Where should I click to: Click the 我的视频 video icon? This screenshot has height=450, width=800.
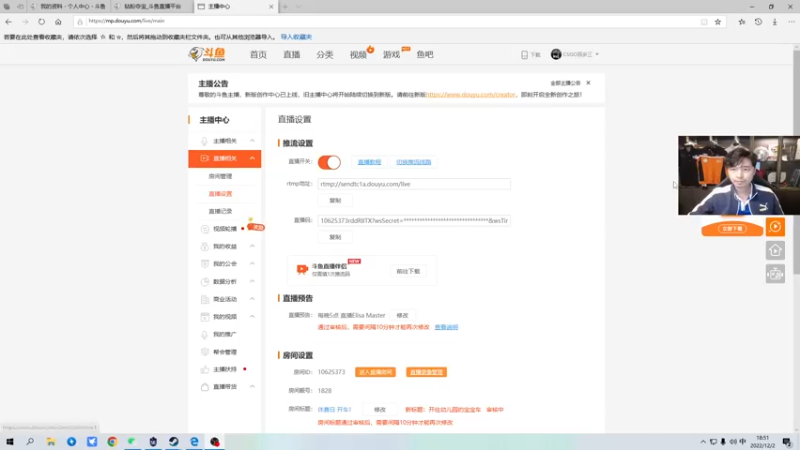(x=205, y=317)
